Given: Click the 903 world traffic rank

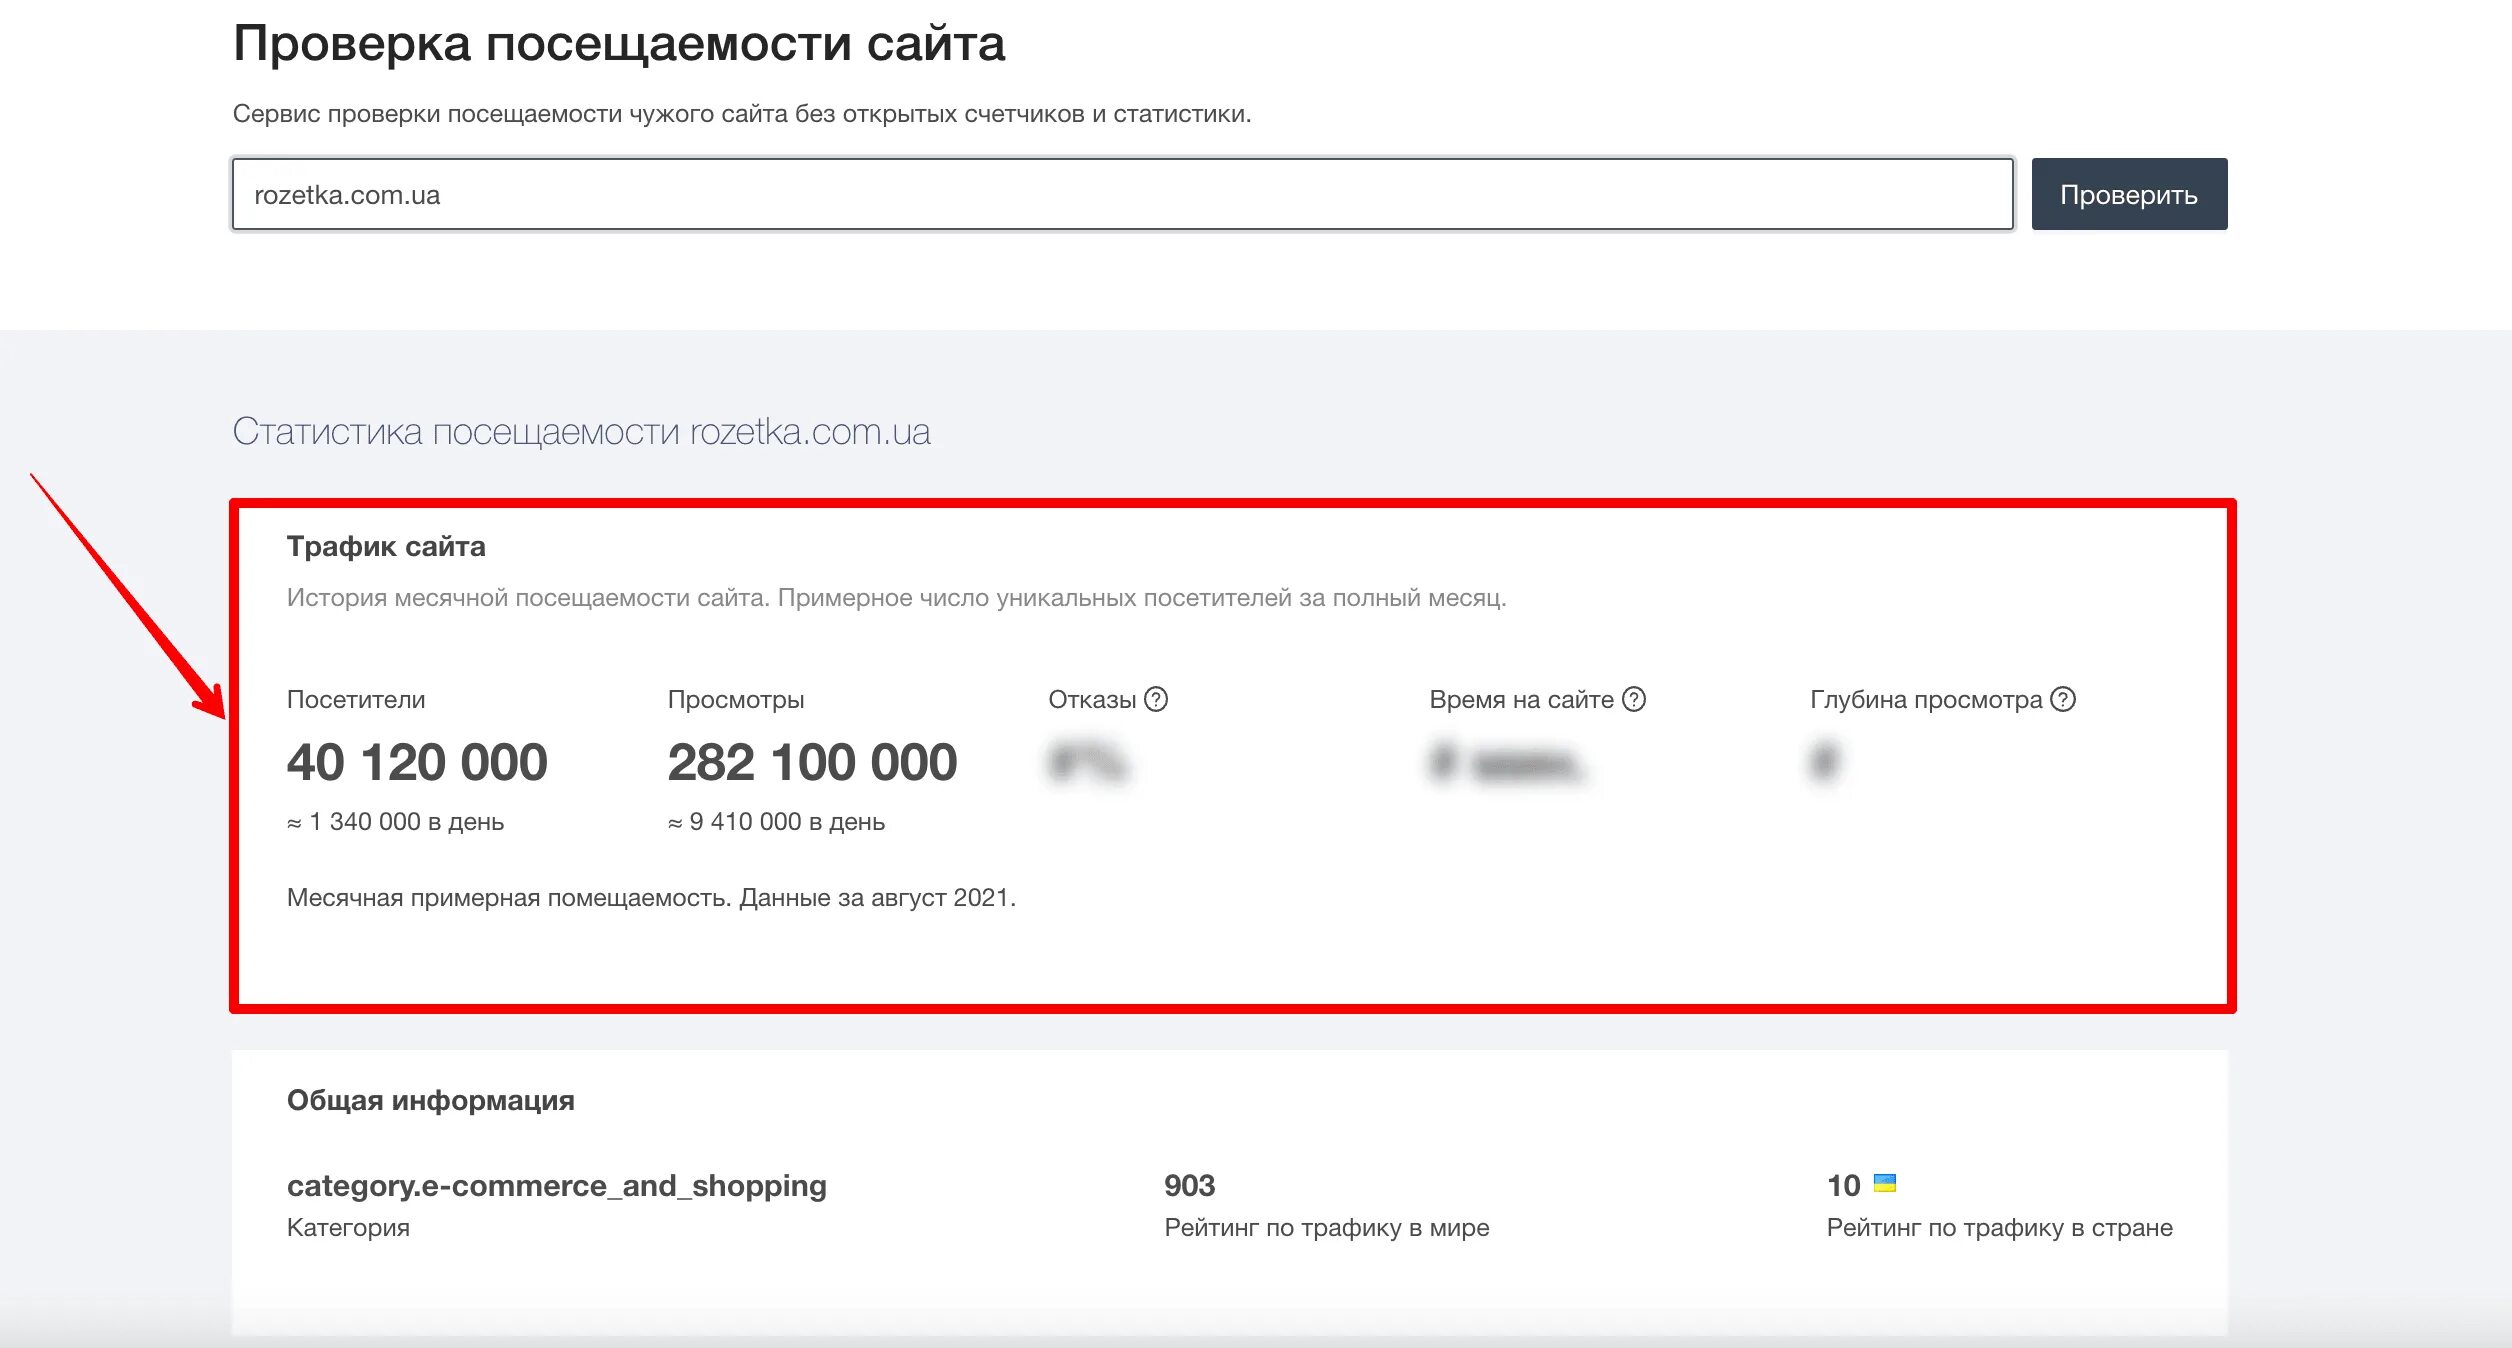Looking at the screenshot, I should 1189,1185.
